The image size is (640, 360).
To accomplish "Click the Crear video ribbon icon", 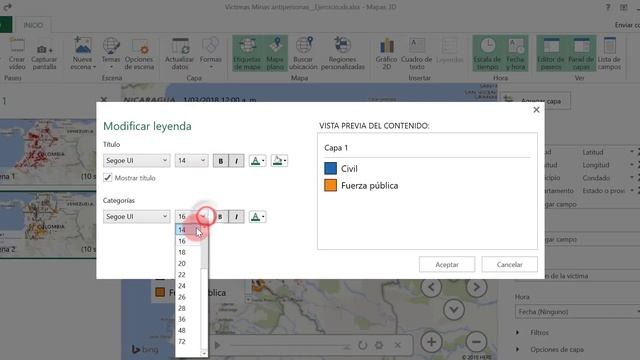I will pos(17,54).
